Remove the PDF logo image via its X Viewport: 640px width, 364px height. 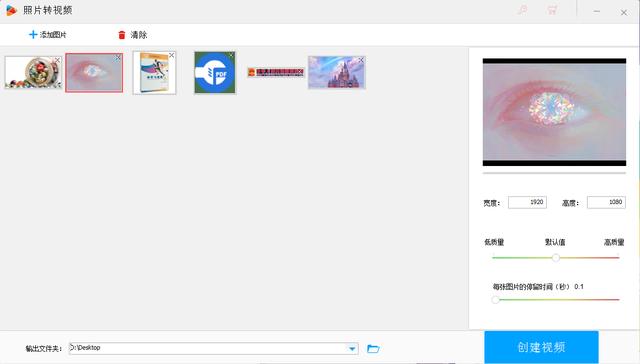(231, 55)
